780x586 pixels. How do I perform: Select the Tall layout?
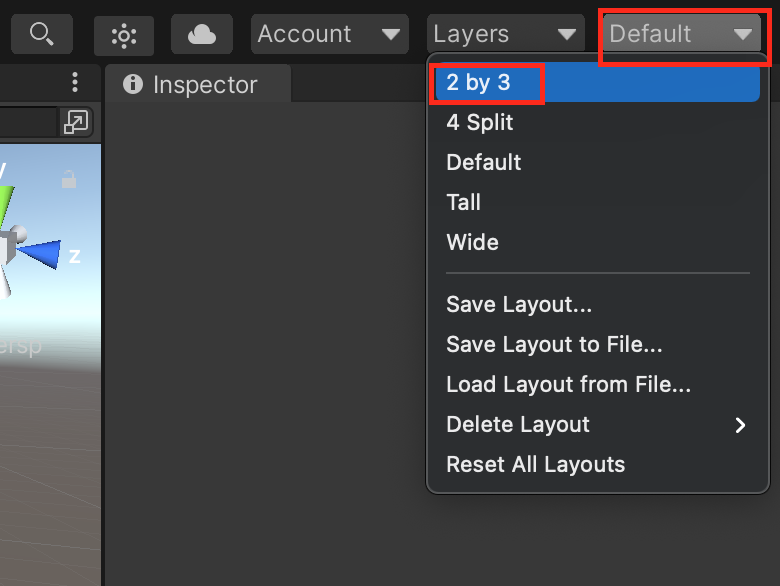coord(464,203)
